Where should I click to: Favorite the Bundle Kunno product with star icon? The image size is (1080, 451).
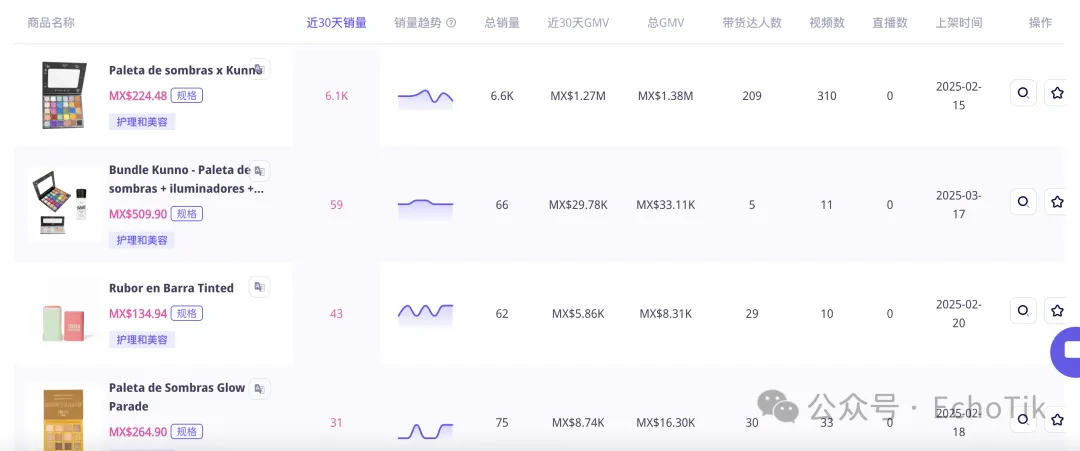(1057, 202)
